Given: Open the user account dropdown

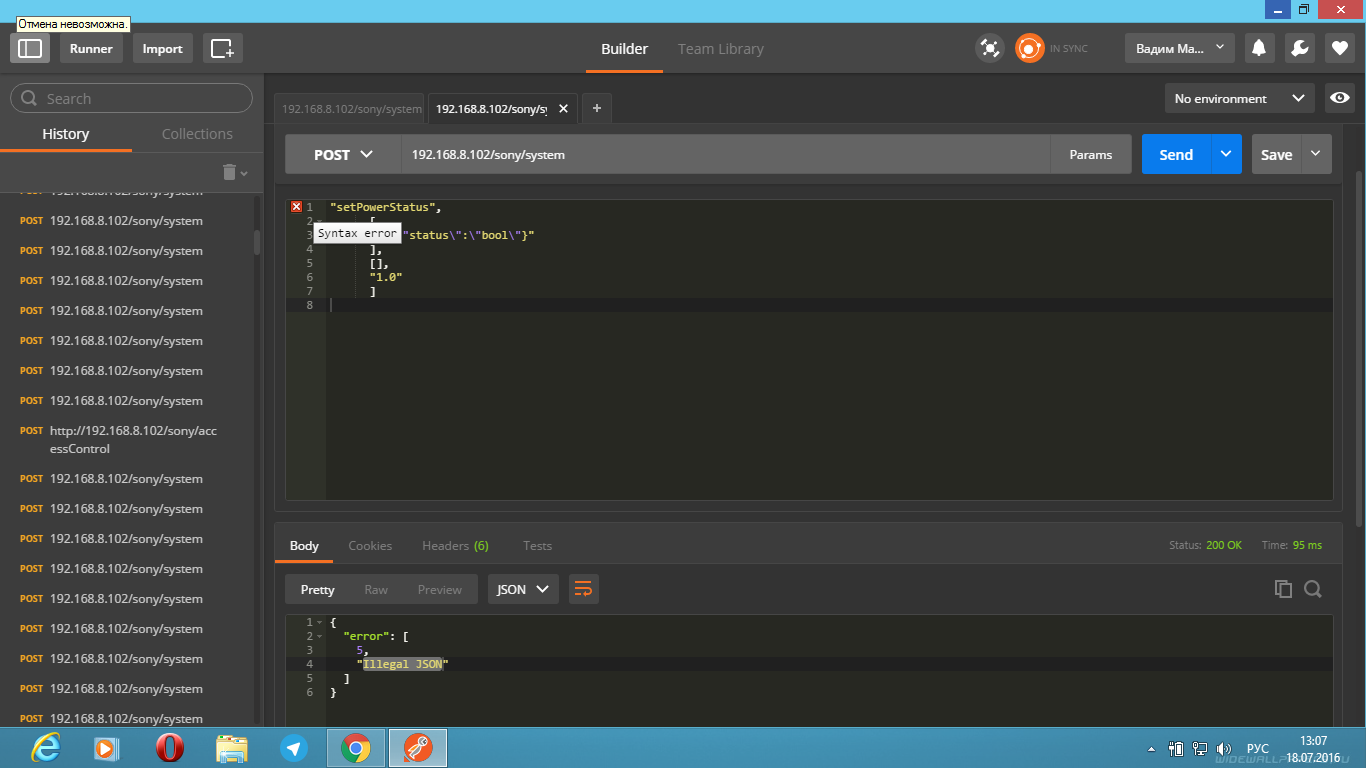Looking at the screenshot, I should point(1180,48).
